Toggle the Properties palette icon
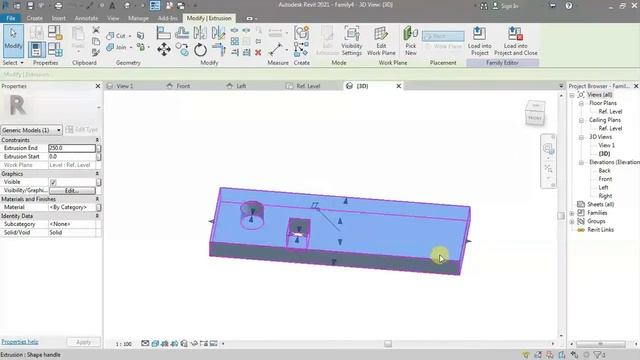Image resolution: width=640 pixels, height=360 pixels. (36, 50)
